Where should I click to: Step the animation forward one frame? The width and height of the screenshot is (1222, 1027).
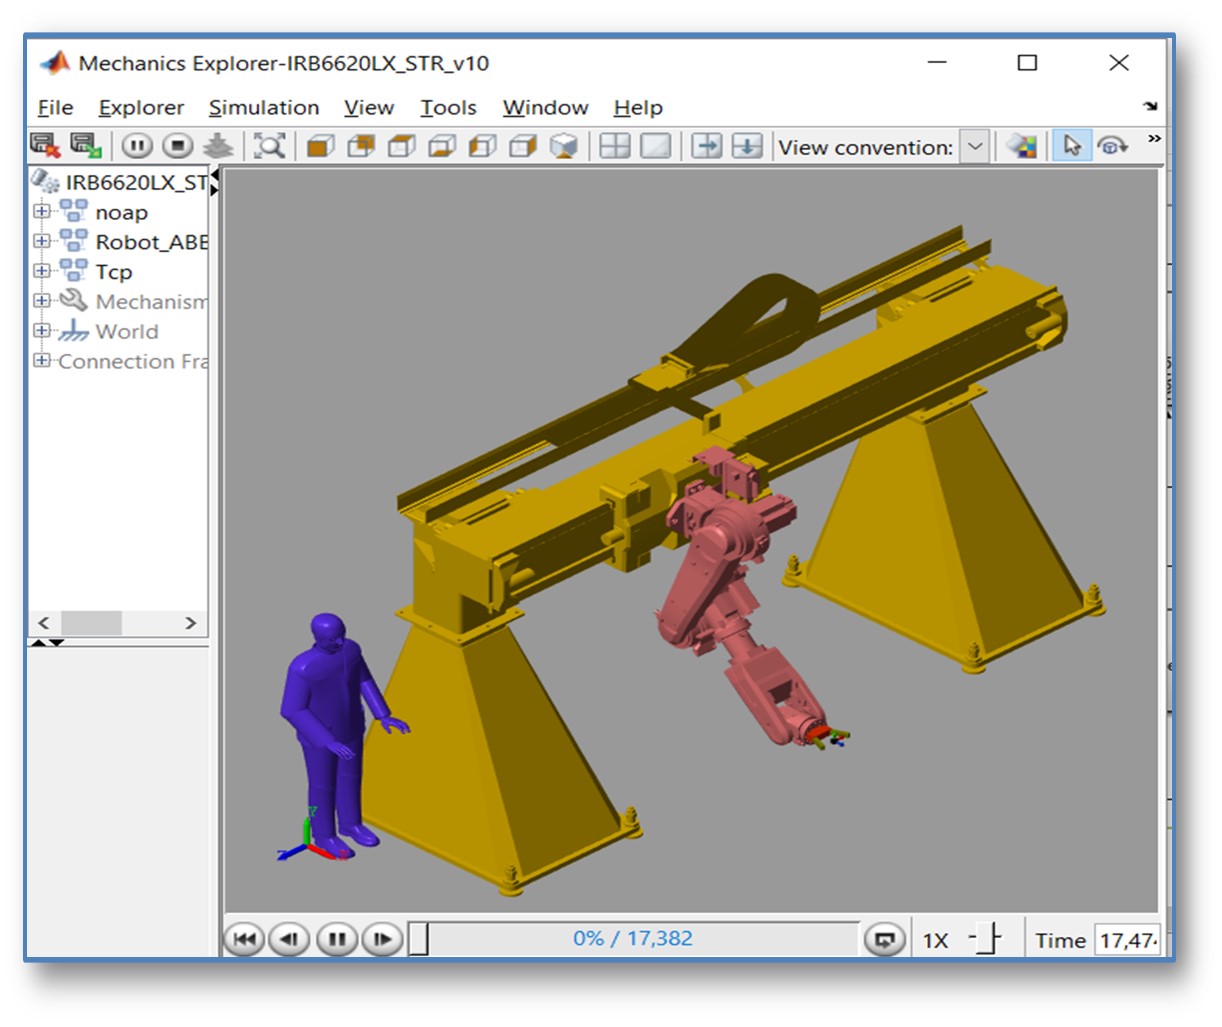coord(382,939)
